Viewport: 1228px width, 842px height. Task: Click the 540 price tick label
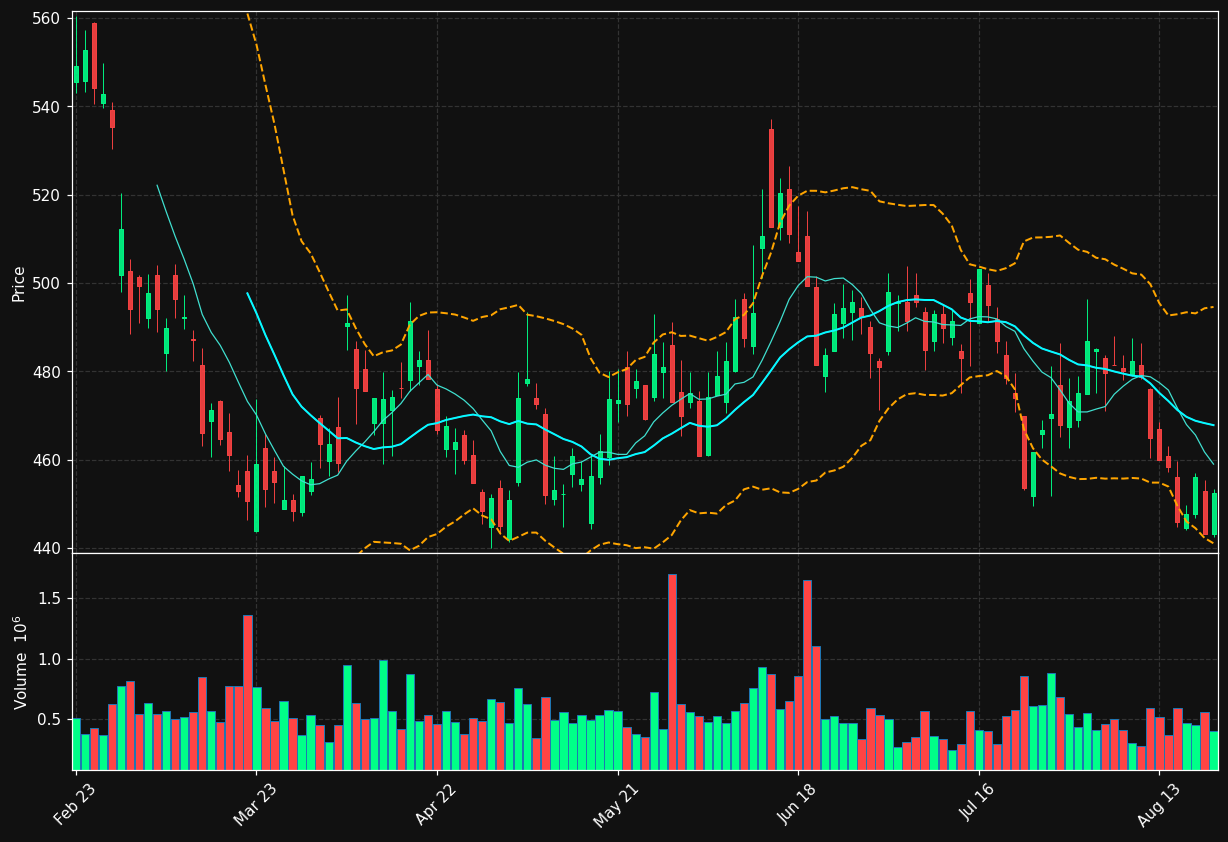point(47,107)
